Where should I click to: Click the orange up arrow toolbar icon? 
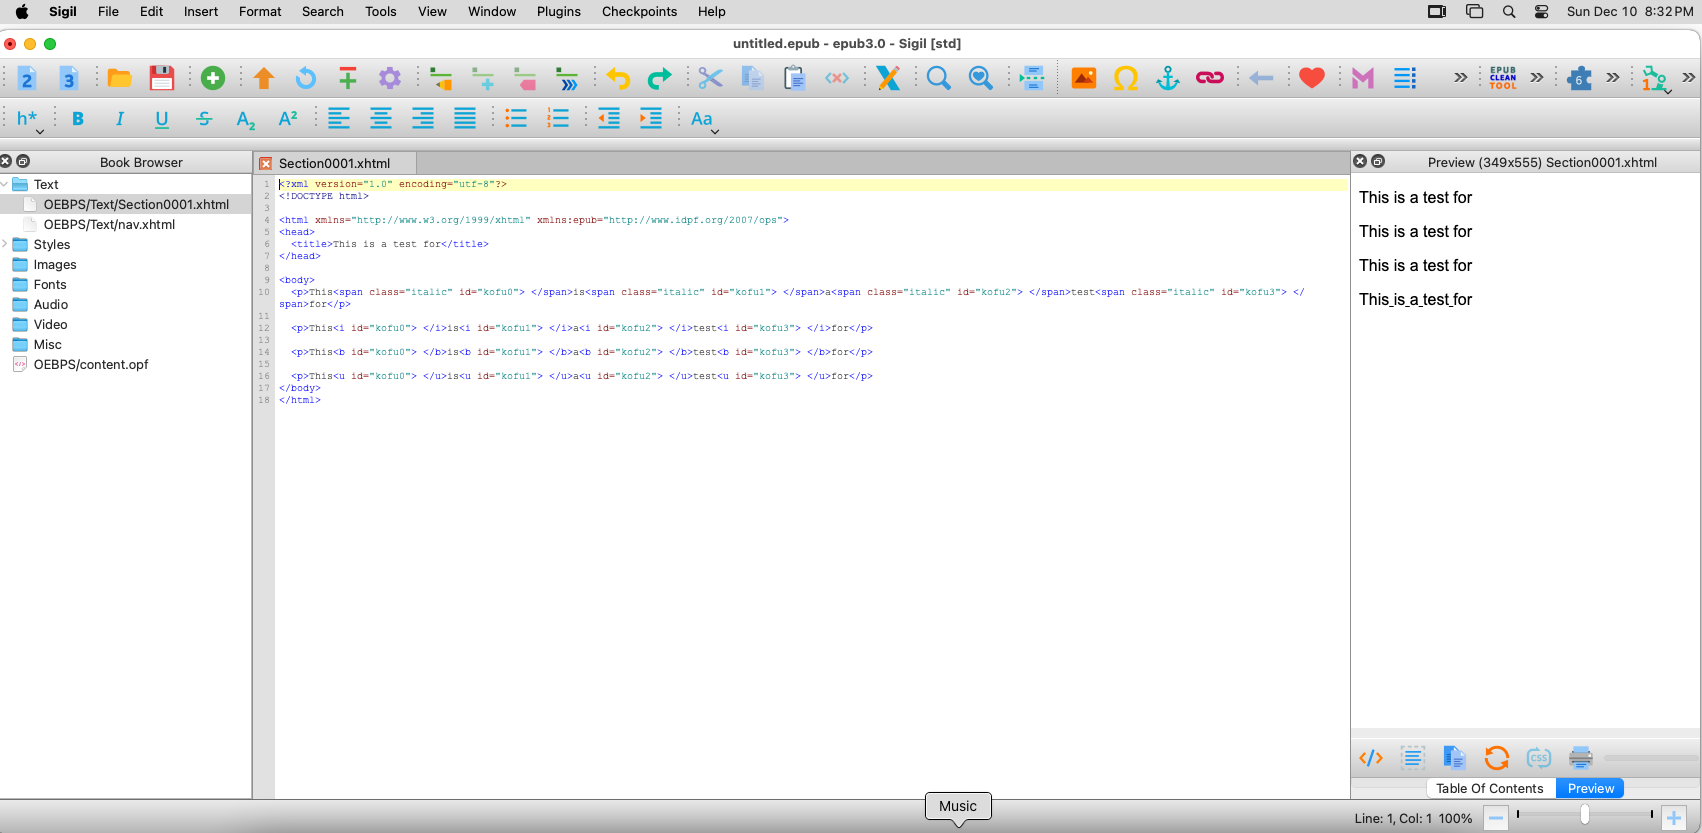[x=264, y=78]
